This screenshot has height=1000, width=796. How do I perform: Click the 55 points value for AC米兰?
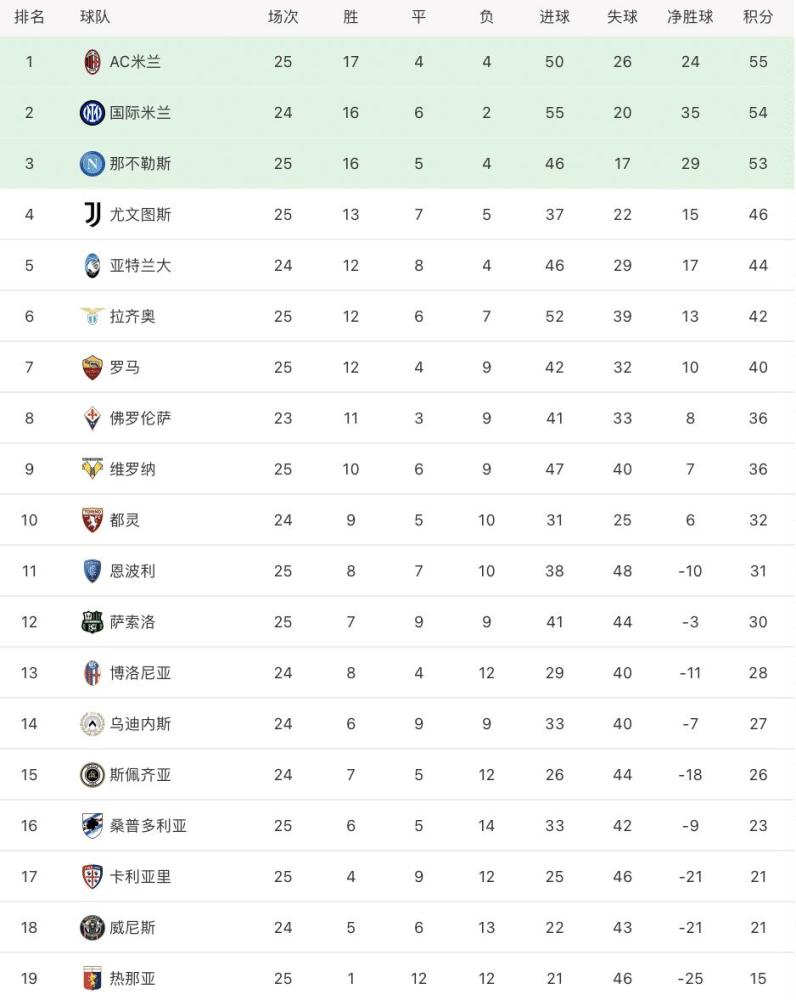(758, 62)
